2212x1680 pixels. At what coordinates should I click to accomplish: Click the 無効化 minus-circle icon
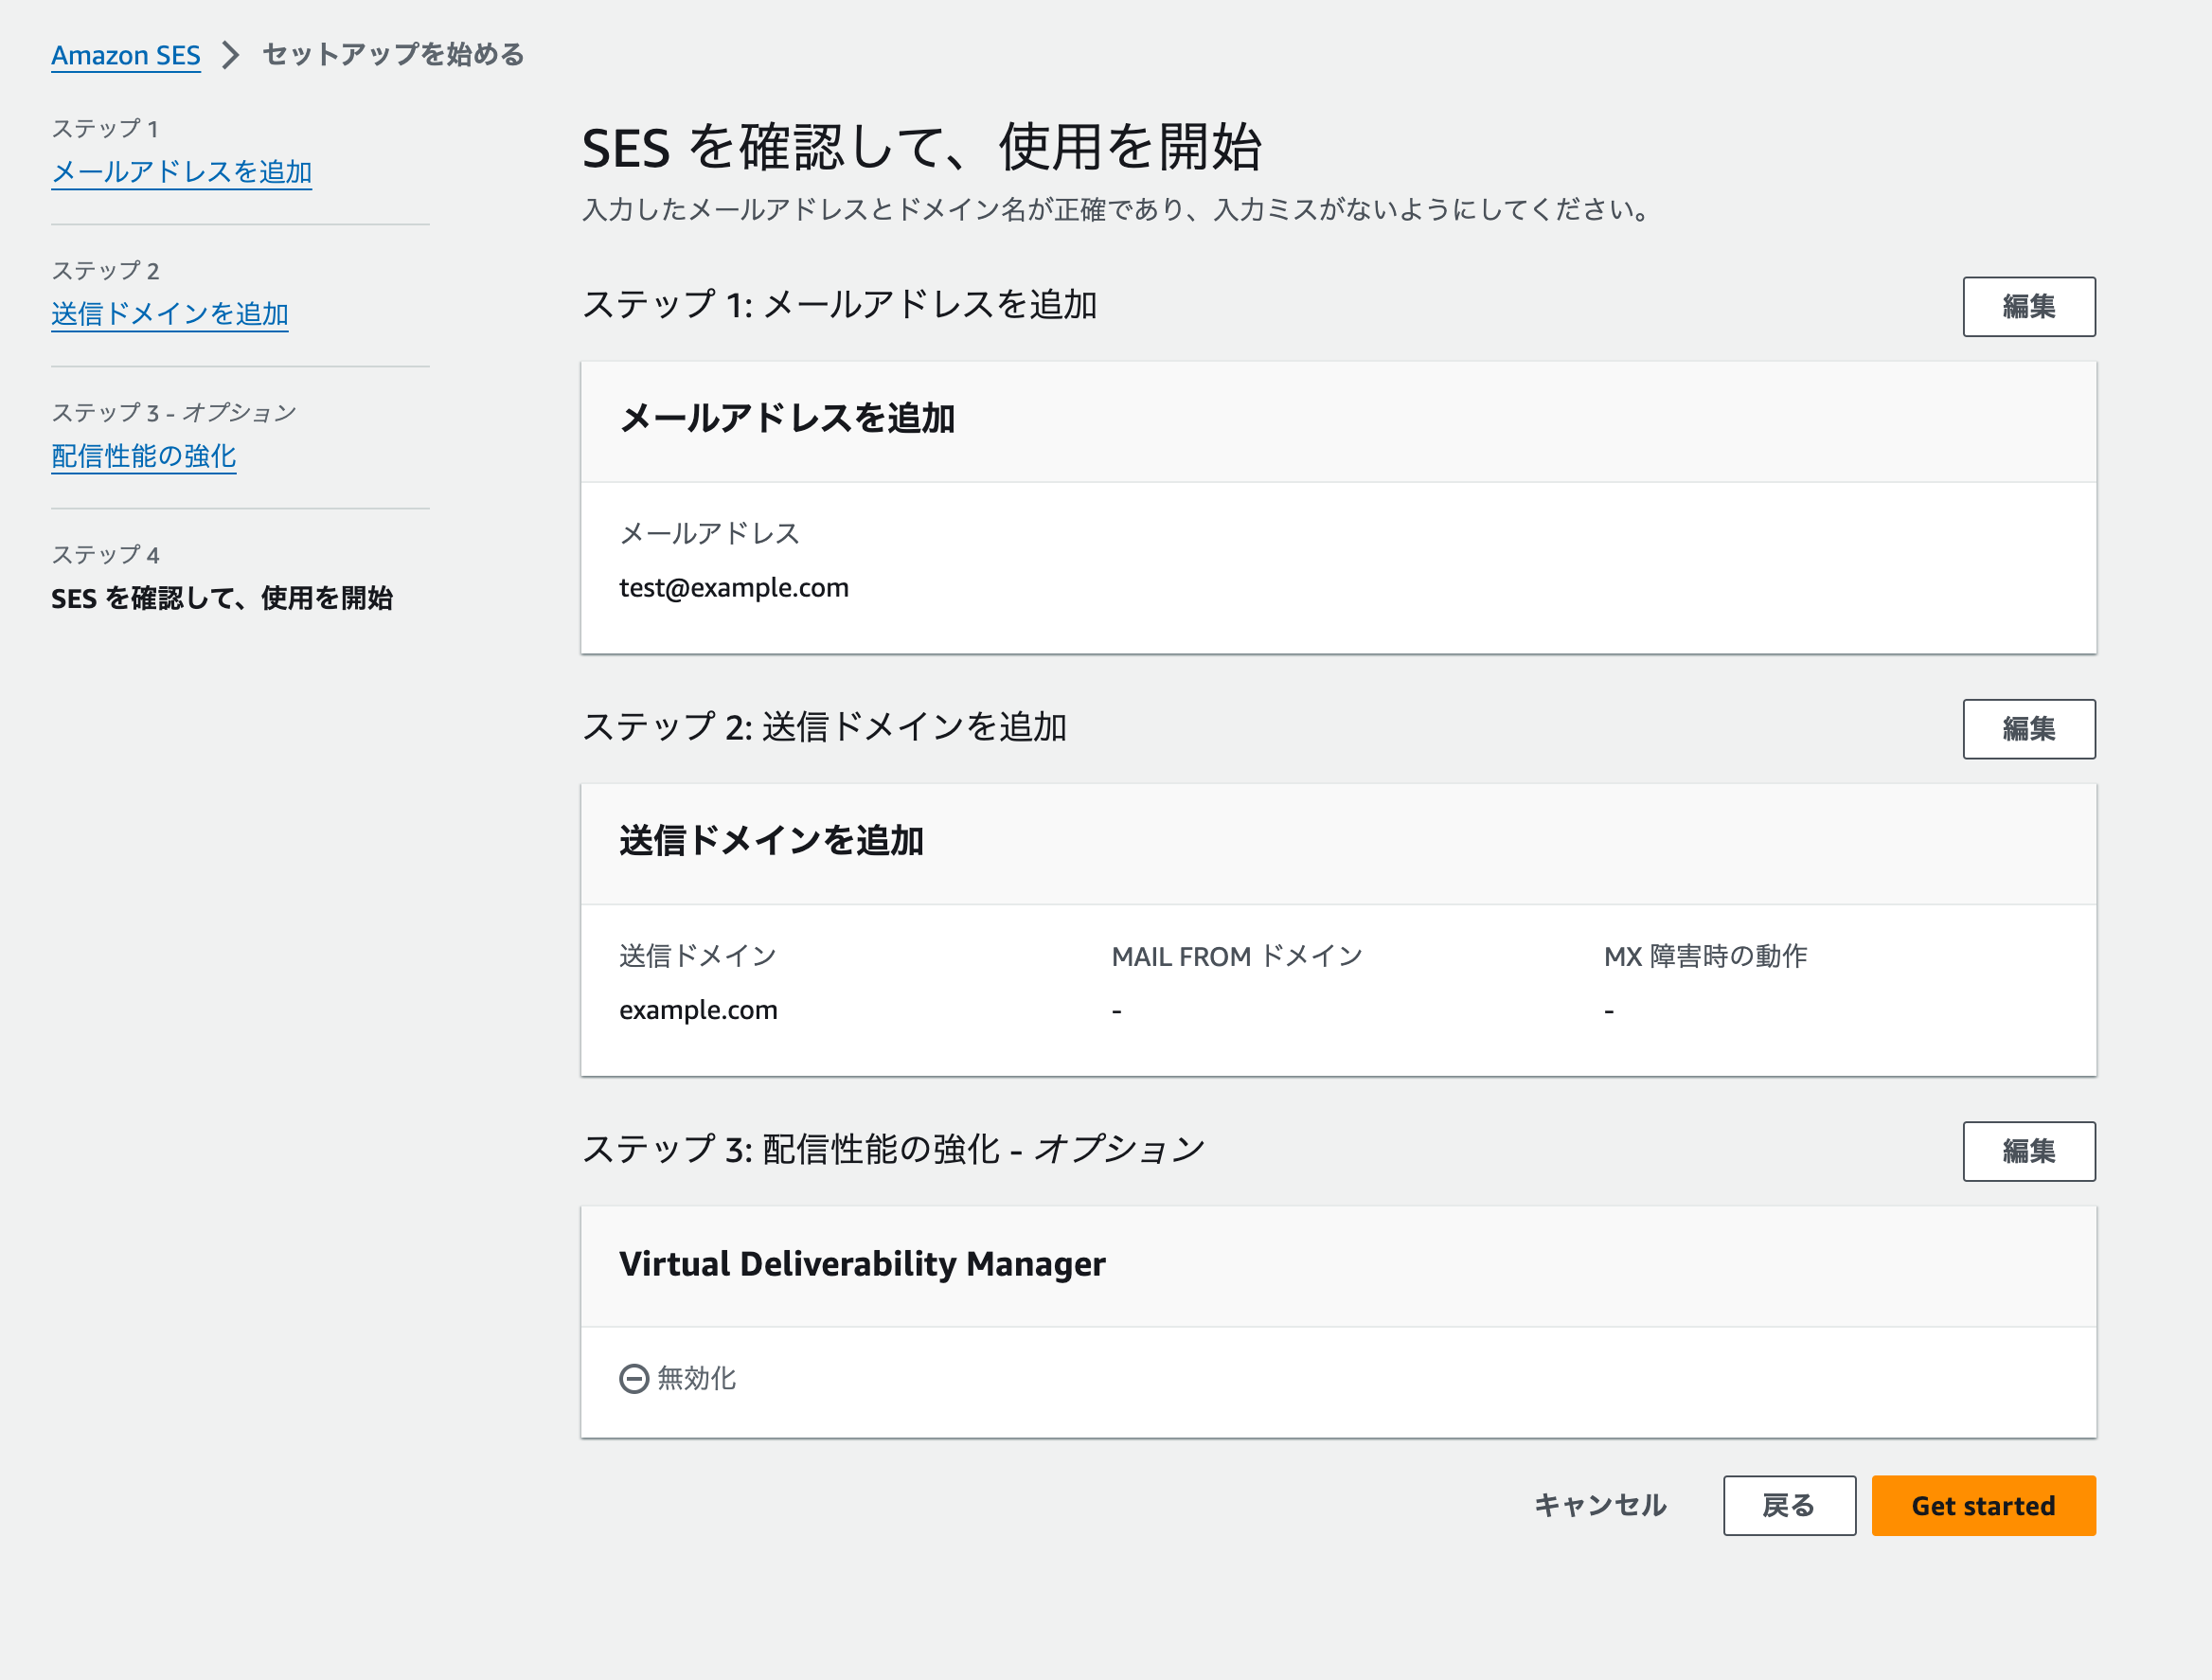[634, 1378]
